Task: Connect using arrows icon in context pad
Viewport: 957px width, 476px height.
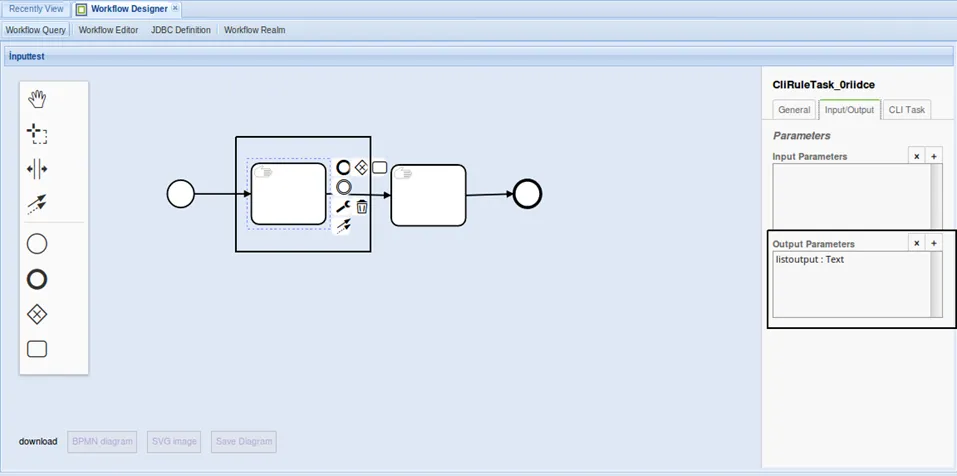Action: (x=344, y=226)
